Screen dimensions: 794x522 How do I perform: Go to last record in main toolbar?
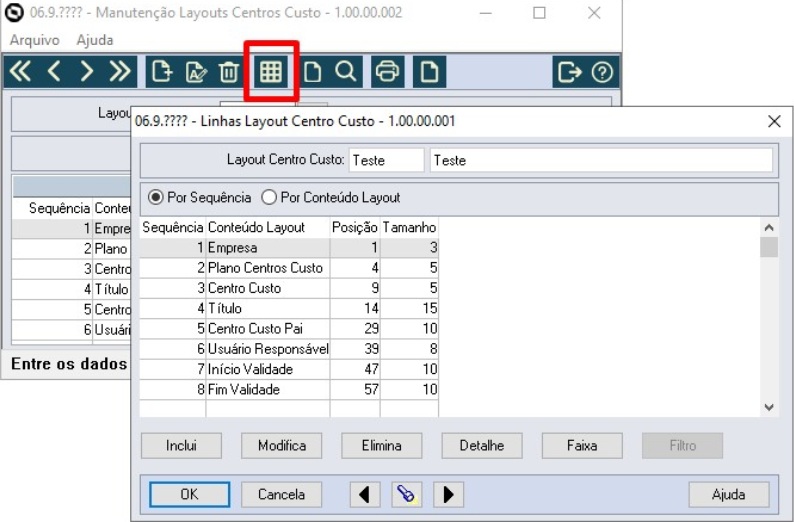[x=120, y=71]
